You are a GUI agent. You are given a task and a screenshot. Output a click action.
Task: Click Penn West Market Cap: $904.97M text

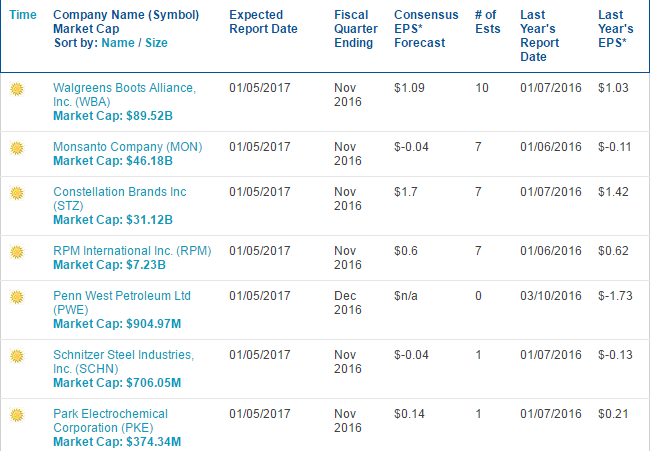point(117,324)
